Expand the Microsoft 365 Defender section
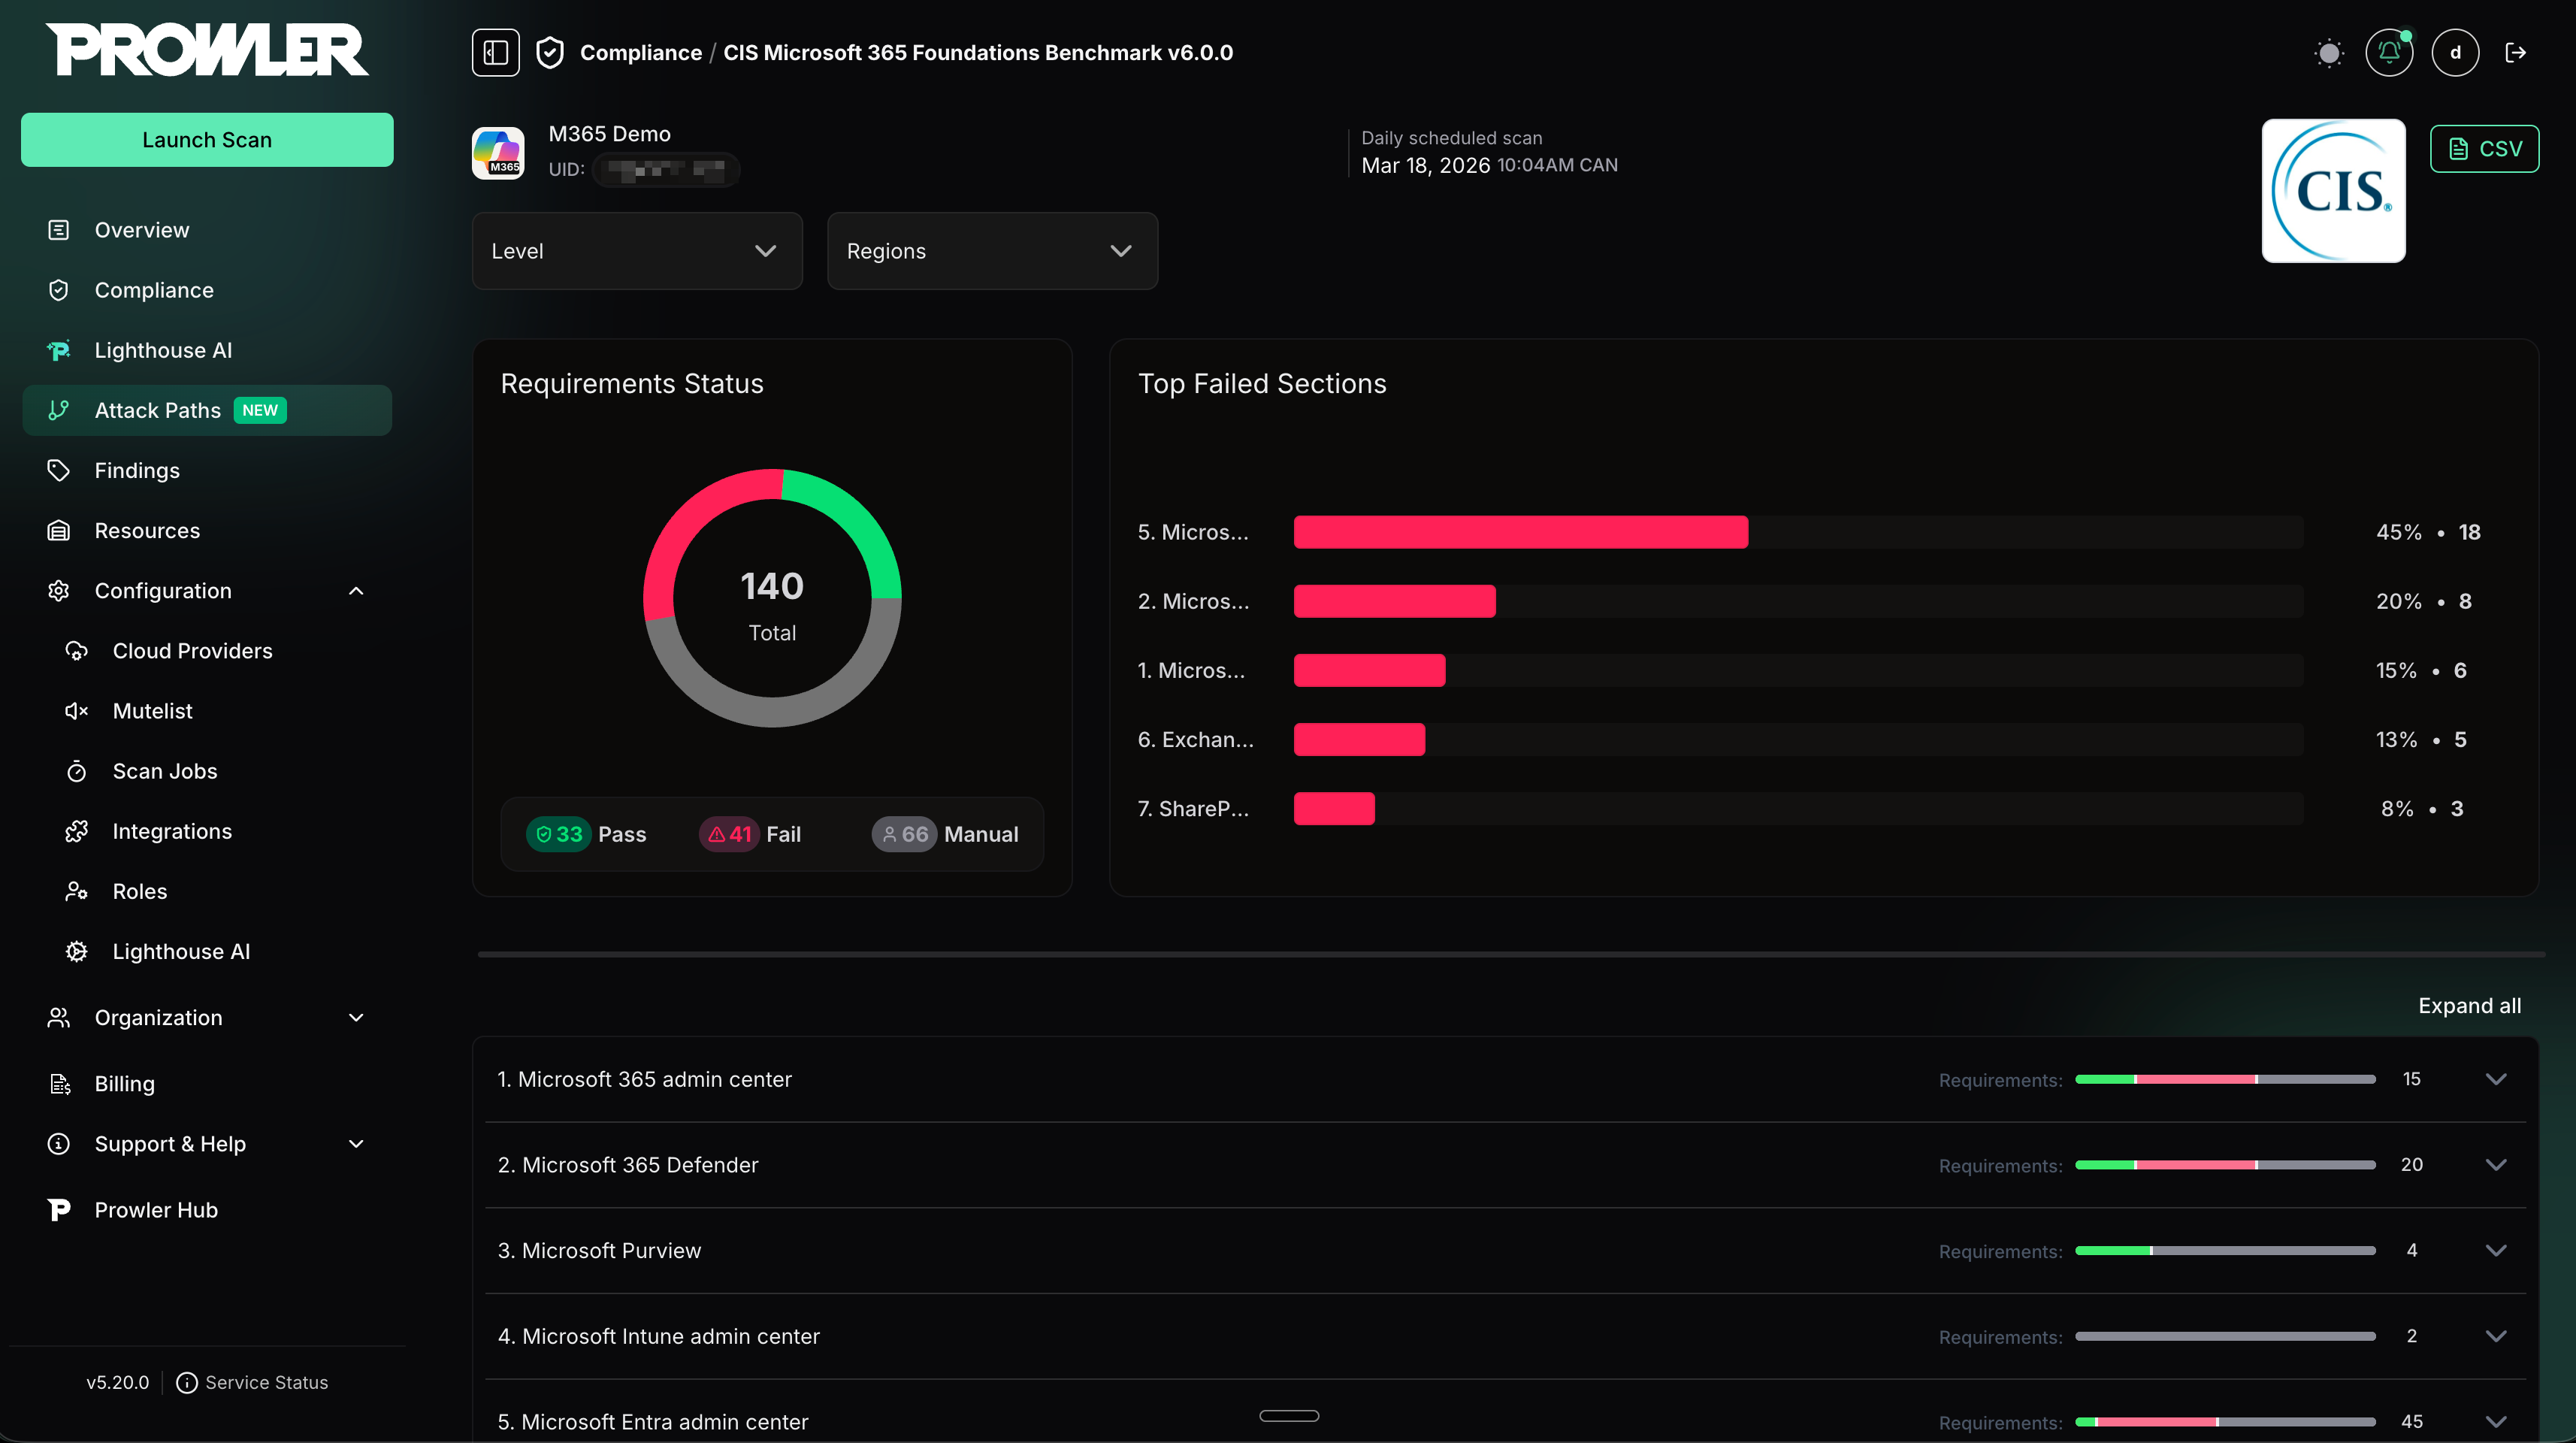 [2495, 1165]
